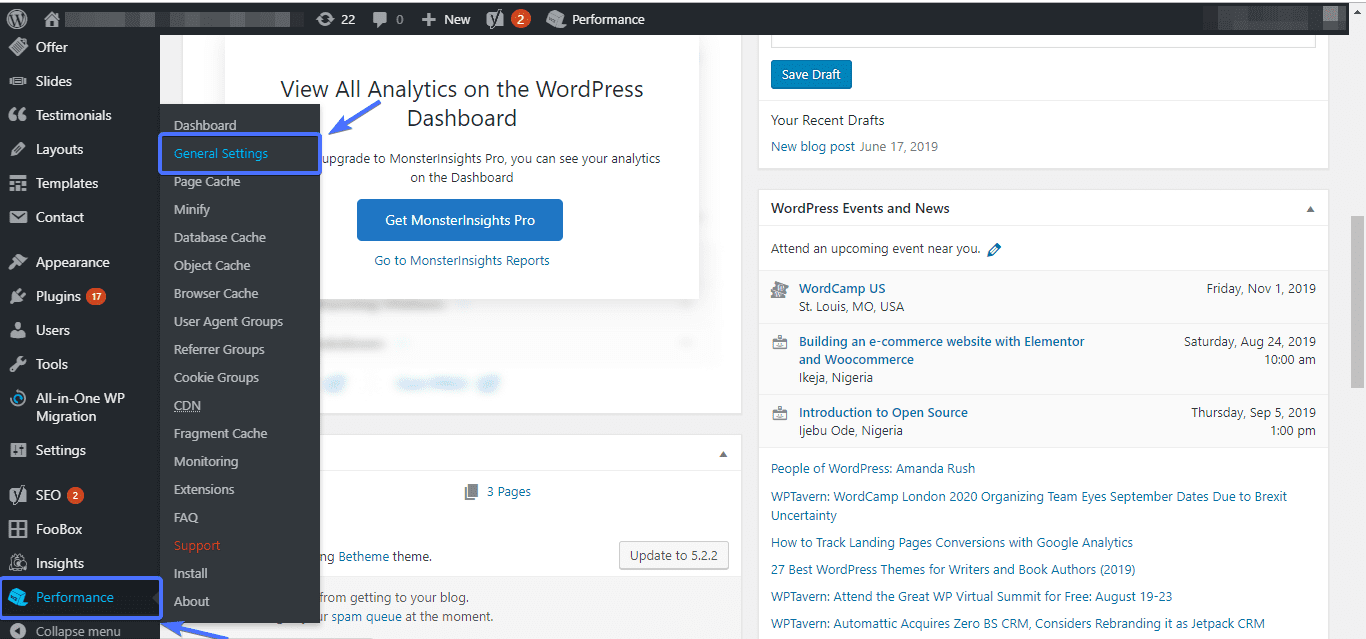Viewport: 1366px width, 639px height.
Task: Open Install in Performance submenu
Action: coord(191,573)
